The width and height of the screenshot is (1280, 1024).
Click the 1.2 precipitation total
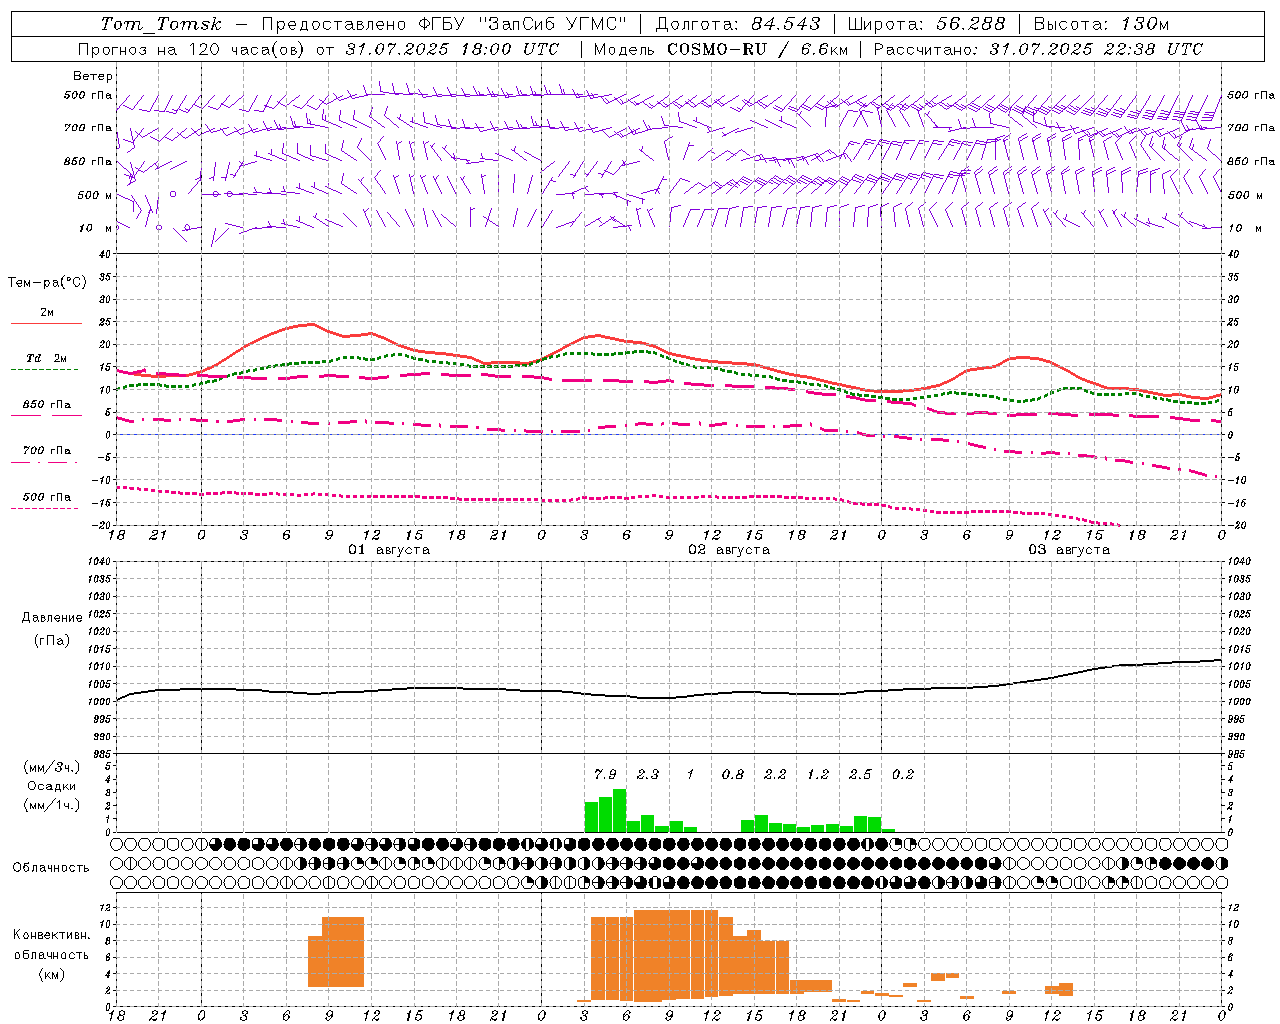pos(818,774)
